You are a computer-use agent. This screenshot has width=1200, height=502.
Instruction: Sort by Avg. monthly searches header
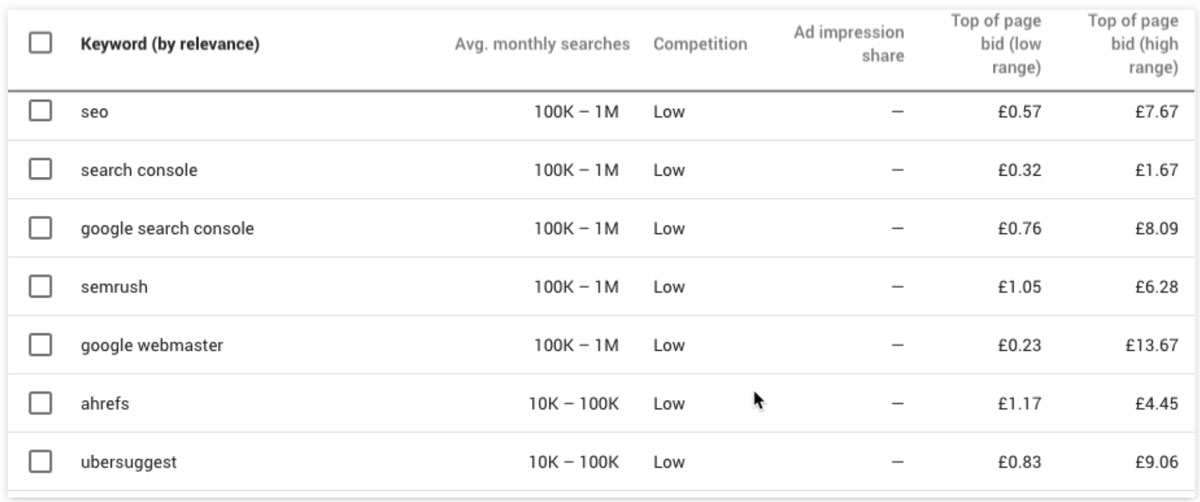pyautogui.click(x=542, y=44)
